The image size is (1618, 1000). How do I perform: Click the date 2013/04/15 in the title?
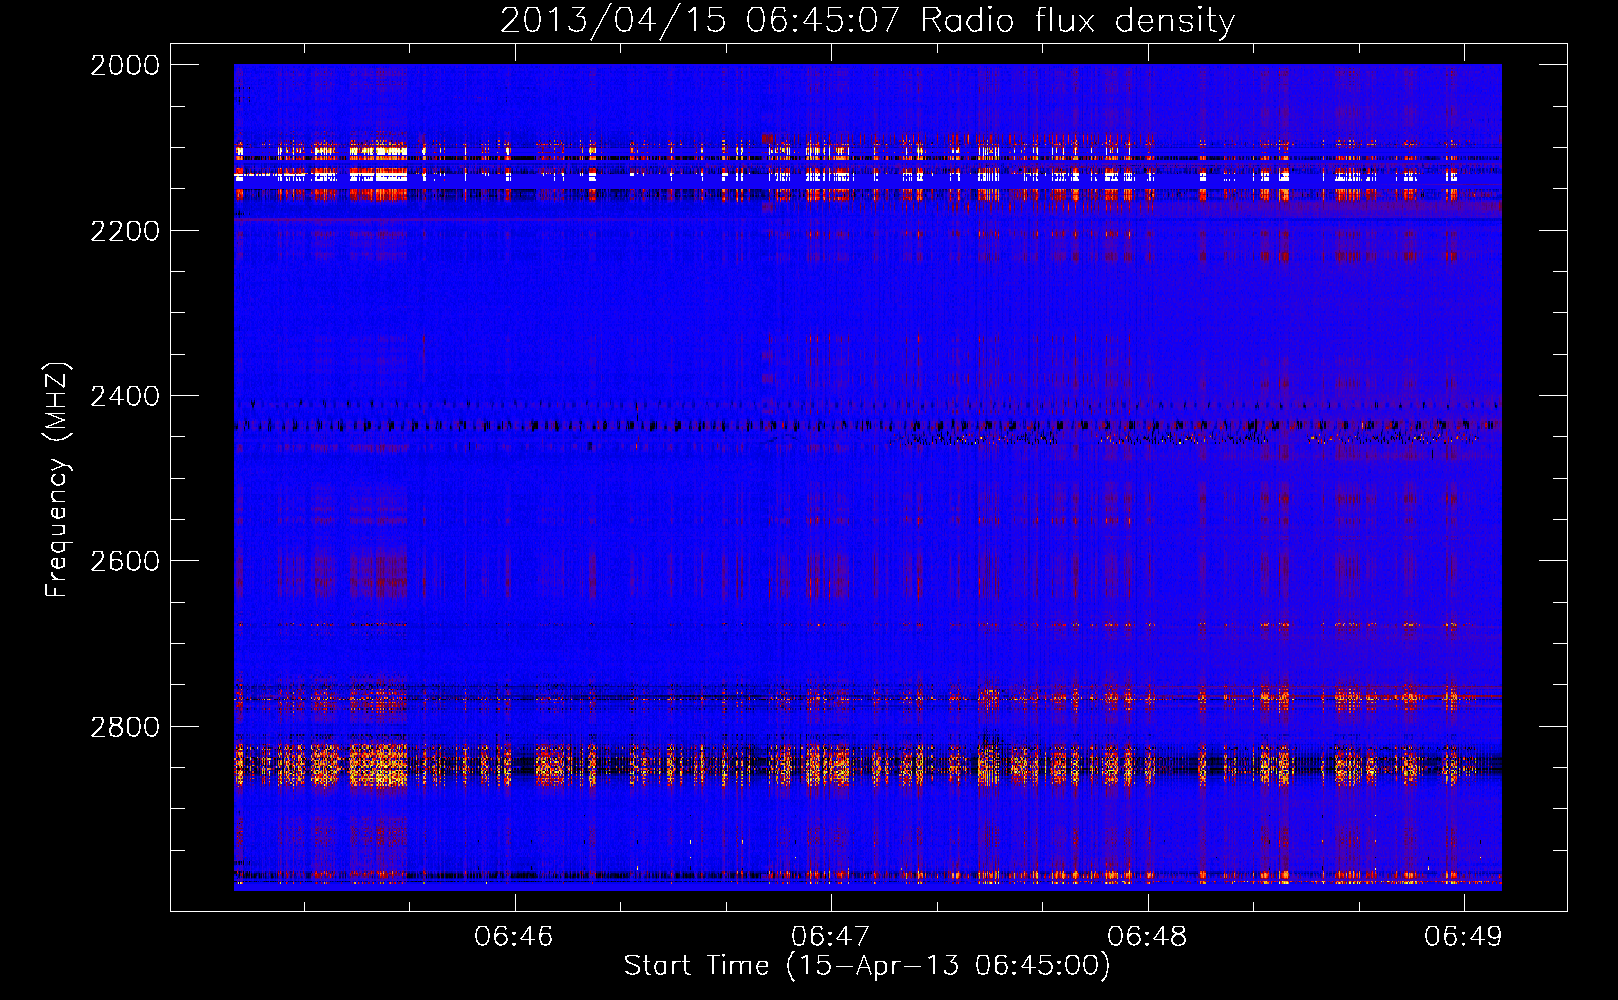tap(613, 21)
